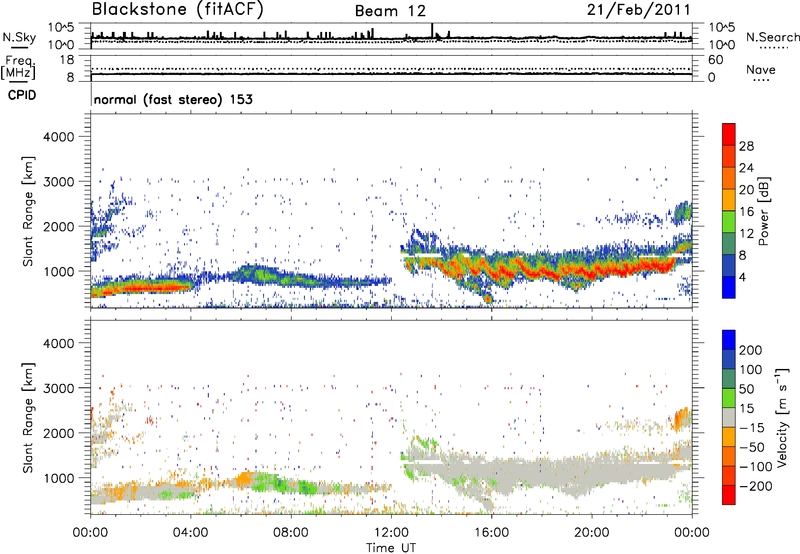
Task: Click the date "21/Feb/2011"
Action: (x=638, y=9)
